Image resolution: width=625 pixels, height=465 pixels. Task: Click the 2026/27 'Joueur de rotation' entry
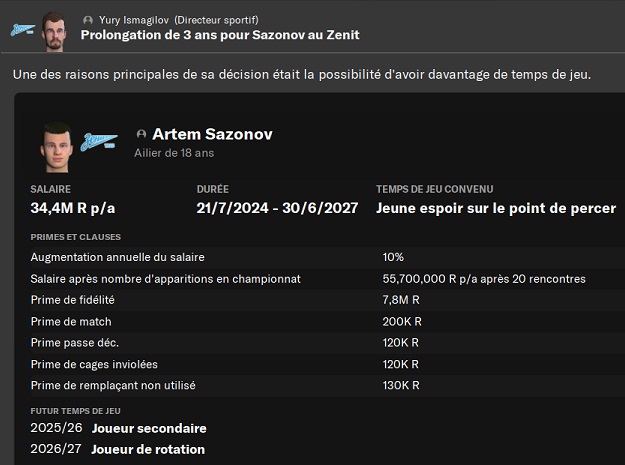tap(147, 449)
